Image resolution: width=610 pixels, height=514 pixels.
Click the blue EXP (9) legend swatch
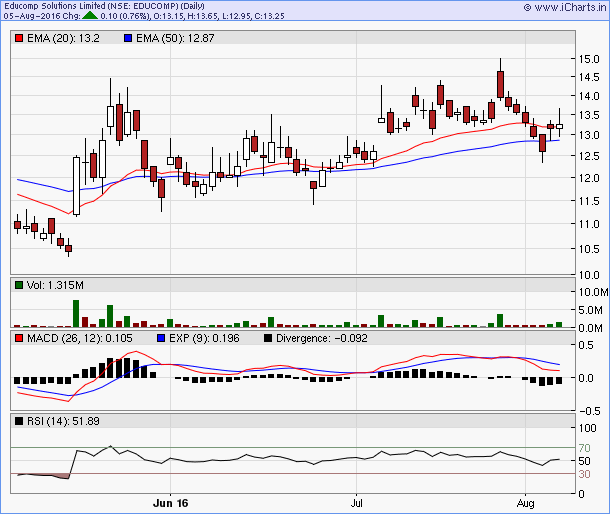pyautogui.click(x=161, y=338)
